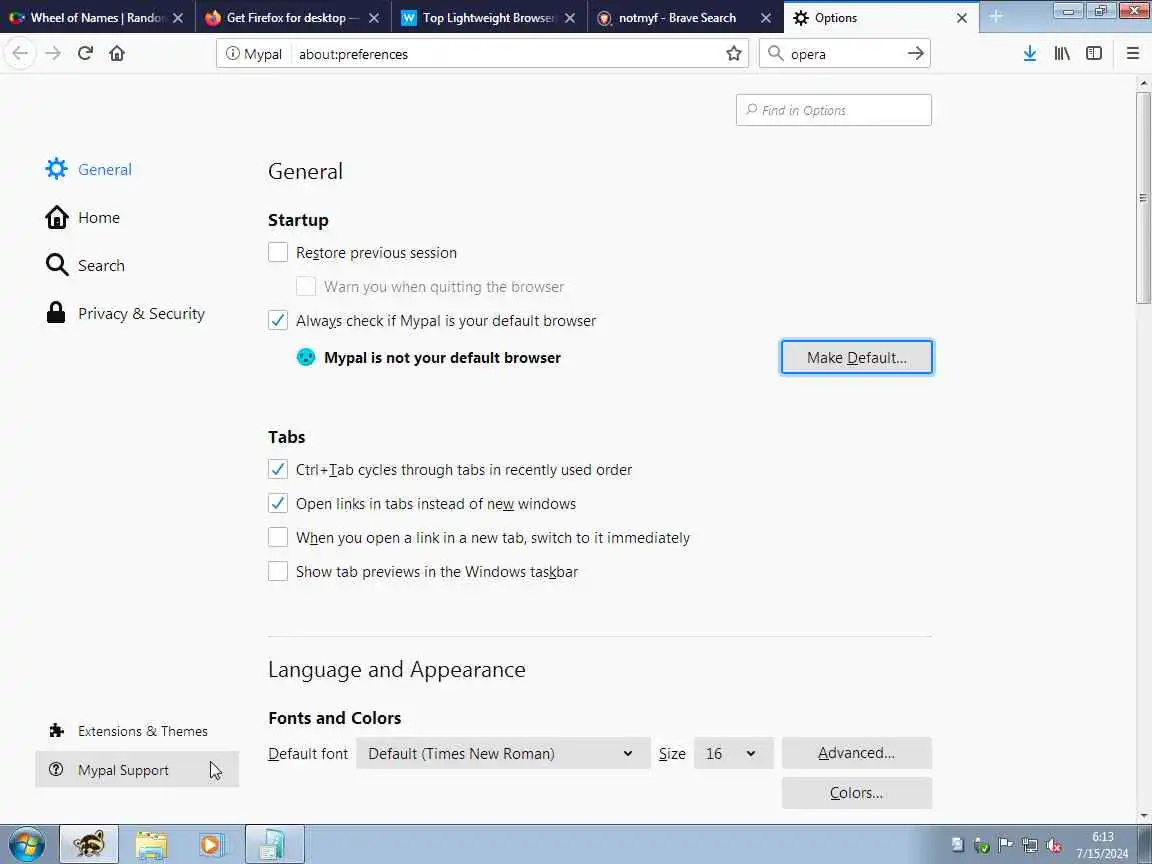Uncheck Always check if Mypal is default
This screenshot has width=1152, height=864.
point(278,320)
